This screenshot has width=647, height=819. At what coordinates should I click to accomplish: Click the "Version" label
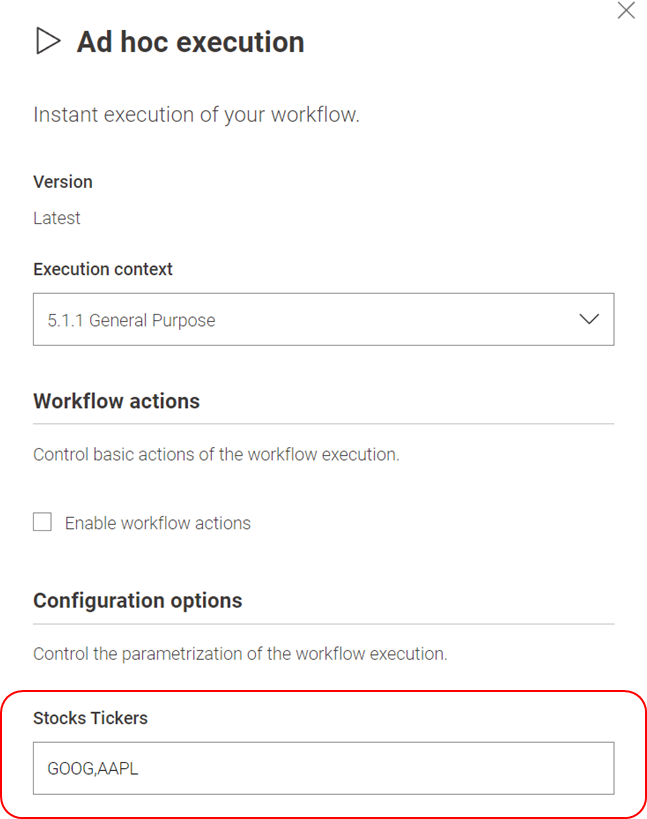pos(62,182)
